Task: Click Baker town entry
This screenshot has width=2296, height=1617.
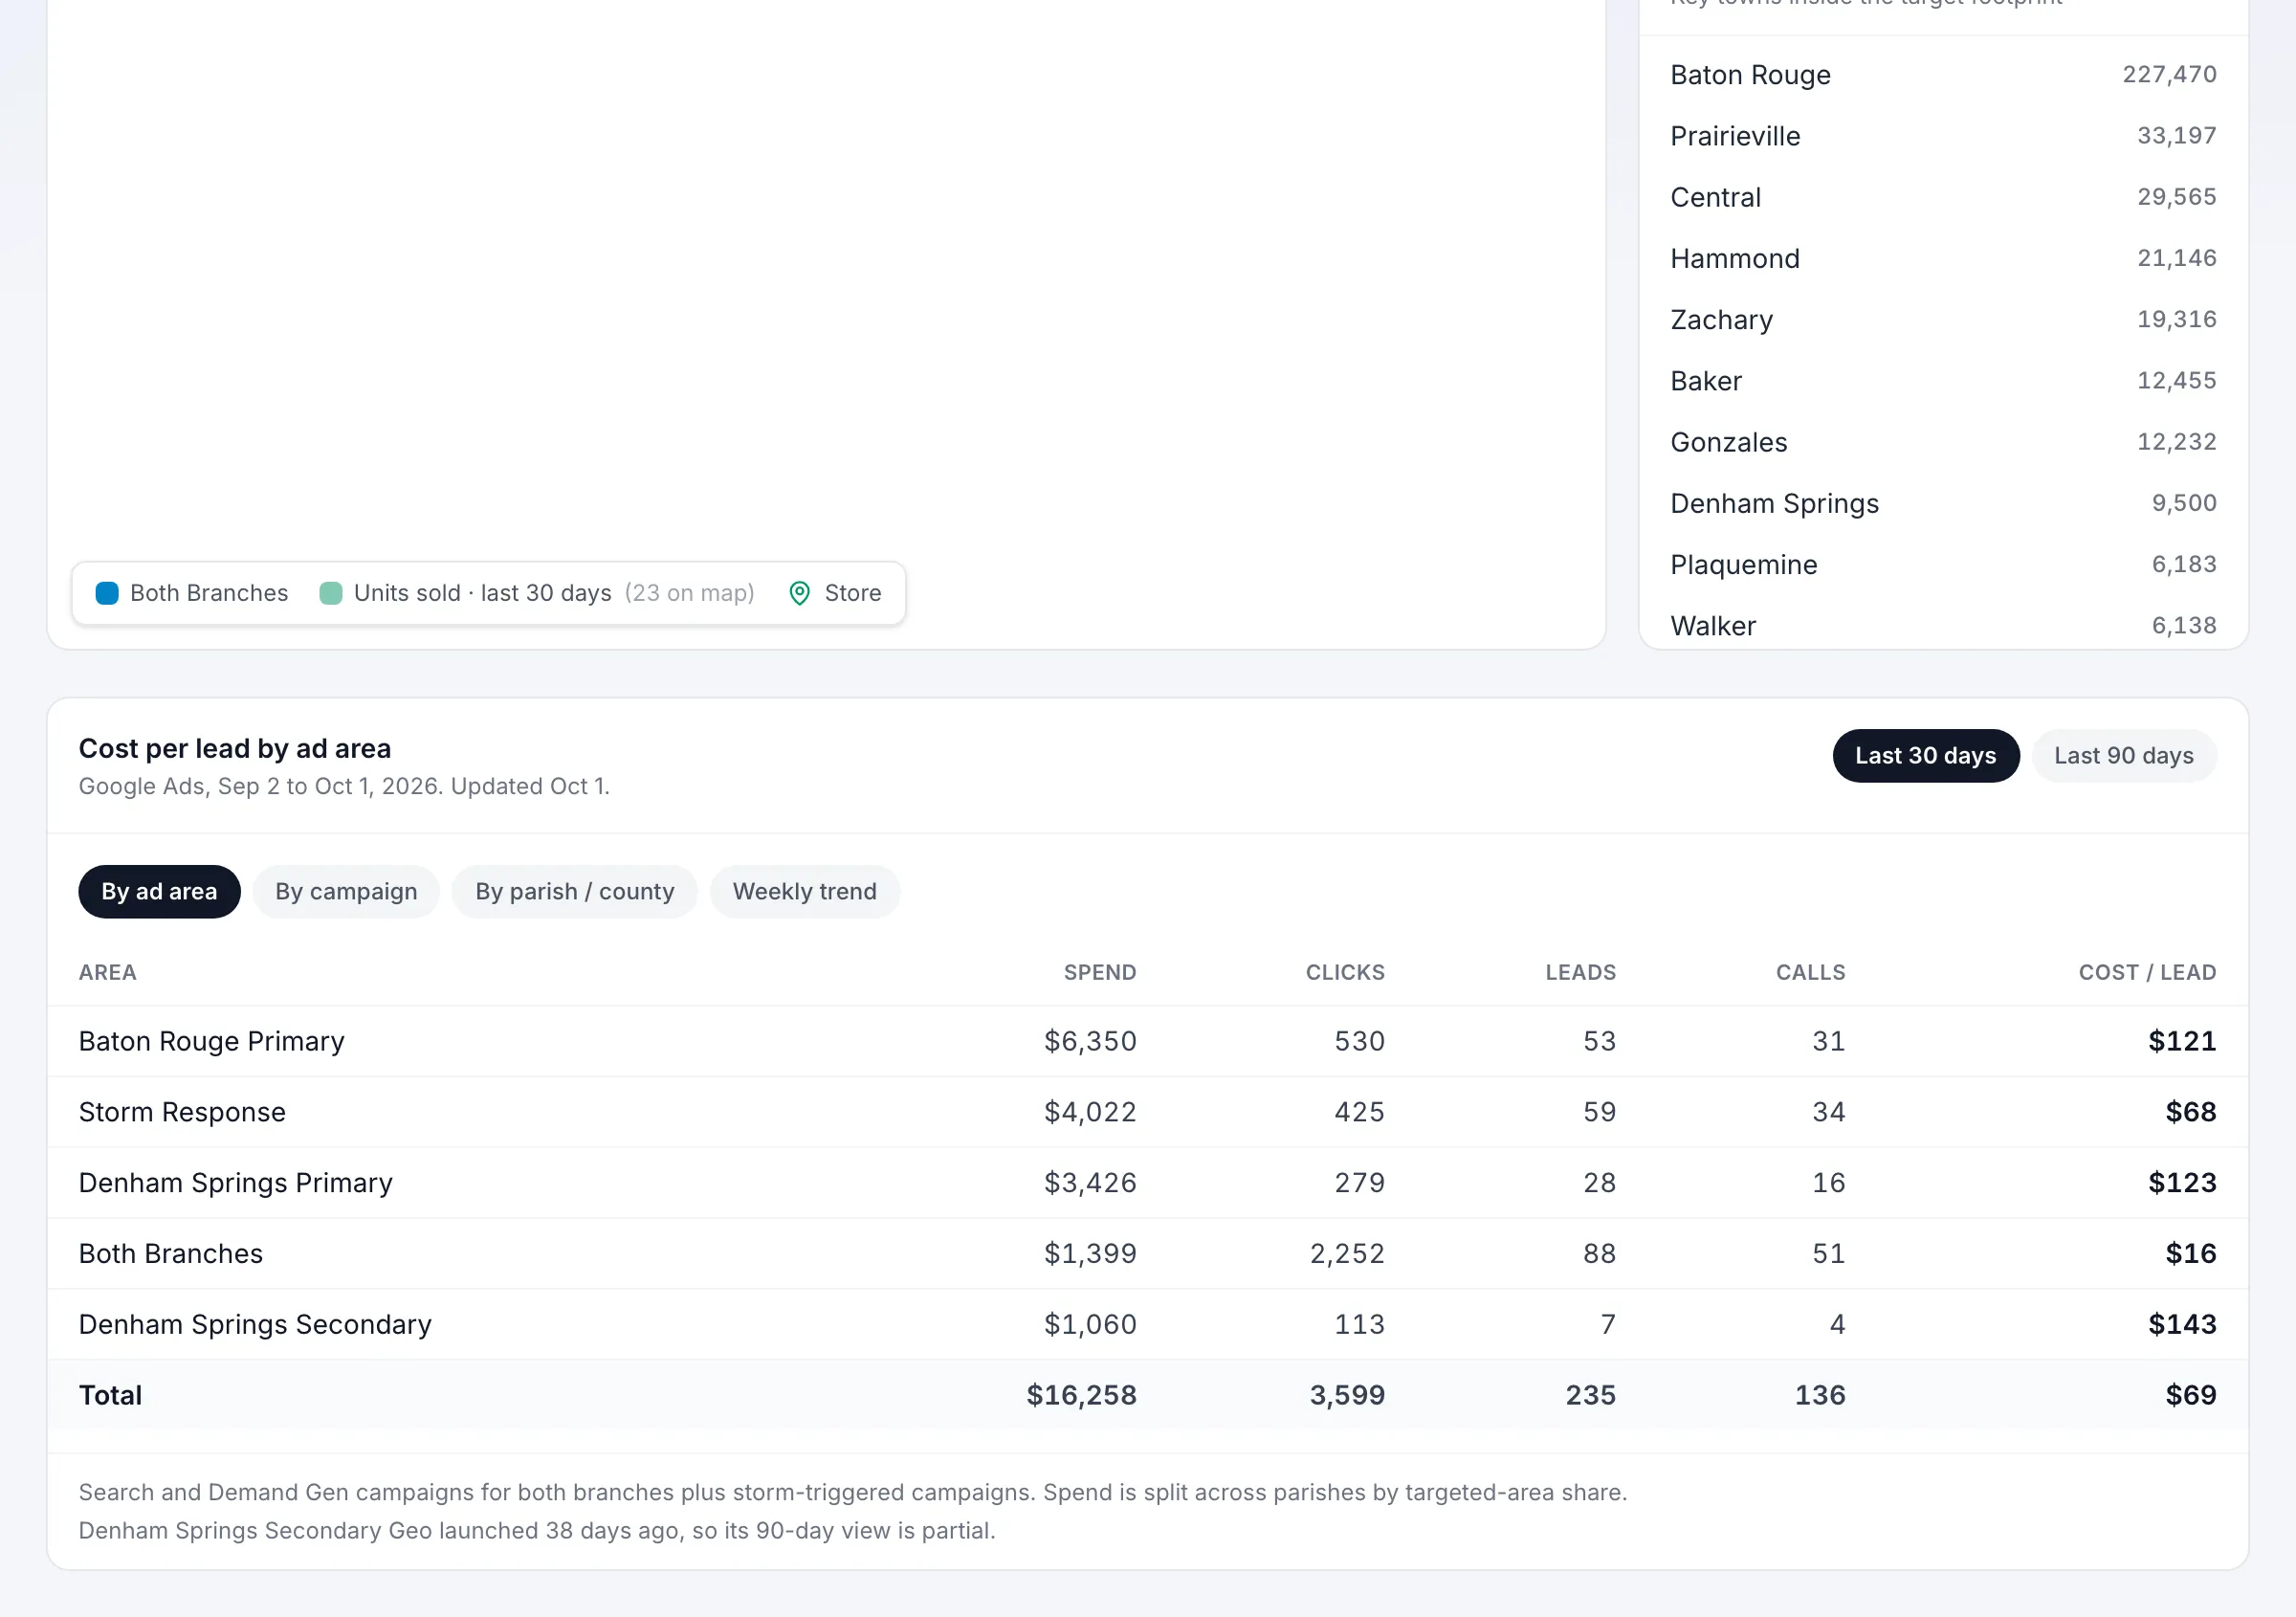Action: point(1706,381)
